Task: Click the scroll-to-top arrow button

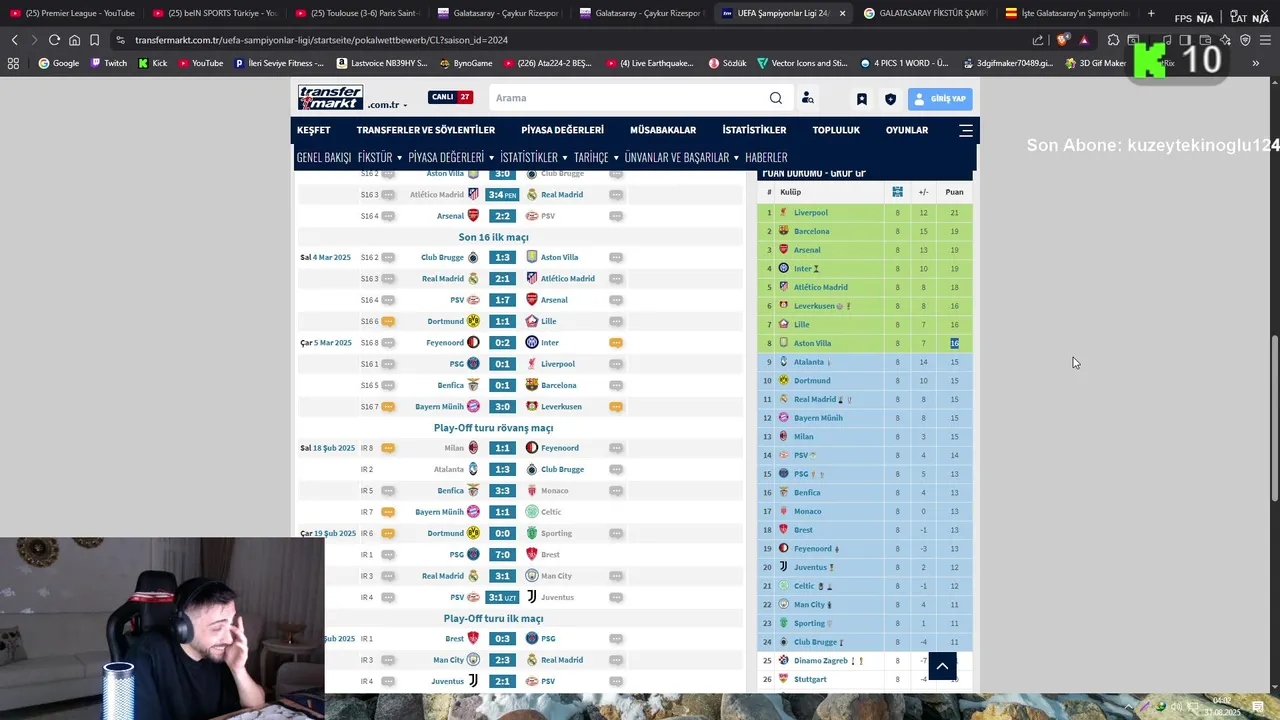Action: point(942,666)
